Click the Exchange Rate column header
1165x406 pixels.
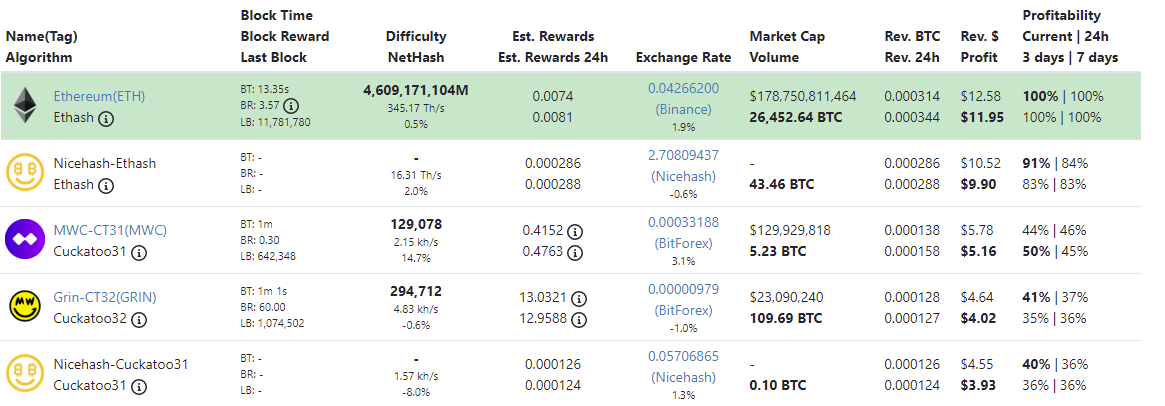[684, 57]
